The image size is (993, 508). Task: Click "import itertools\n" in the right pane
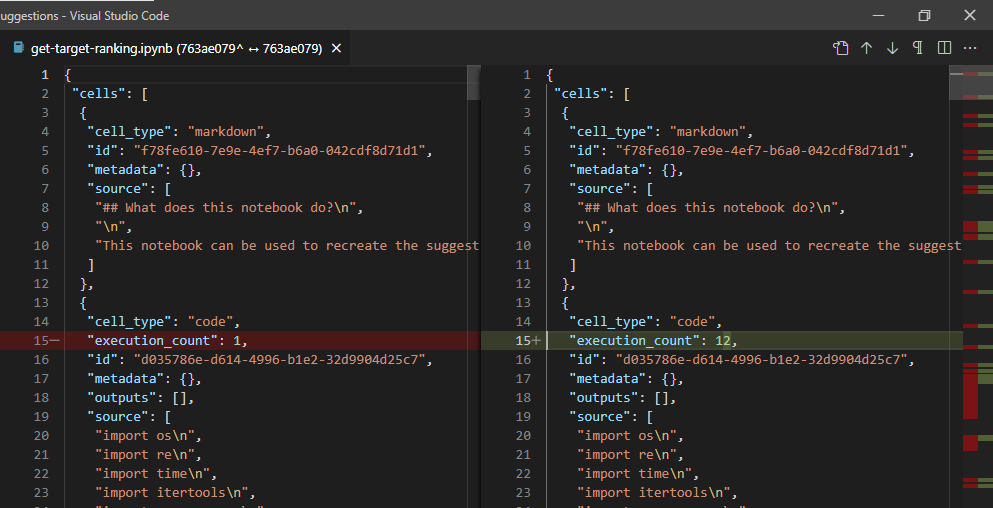(x=654, y=493)
